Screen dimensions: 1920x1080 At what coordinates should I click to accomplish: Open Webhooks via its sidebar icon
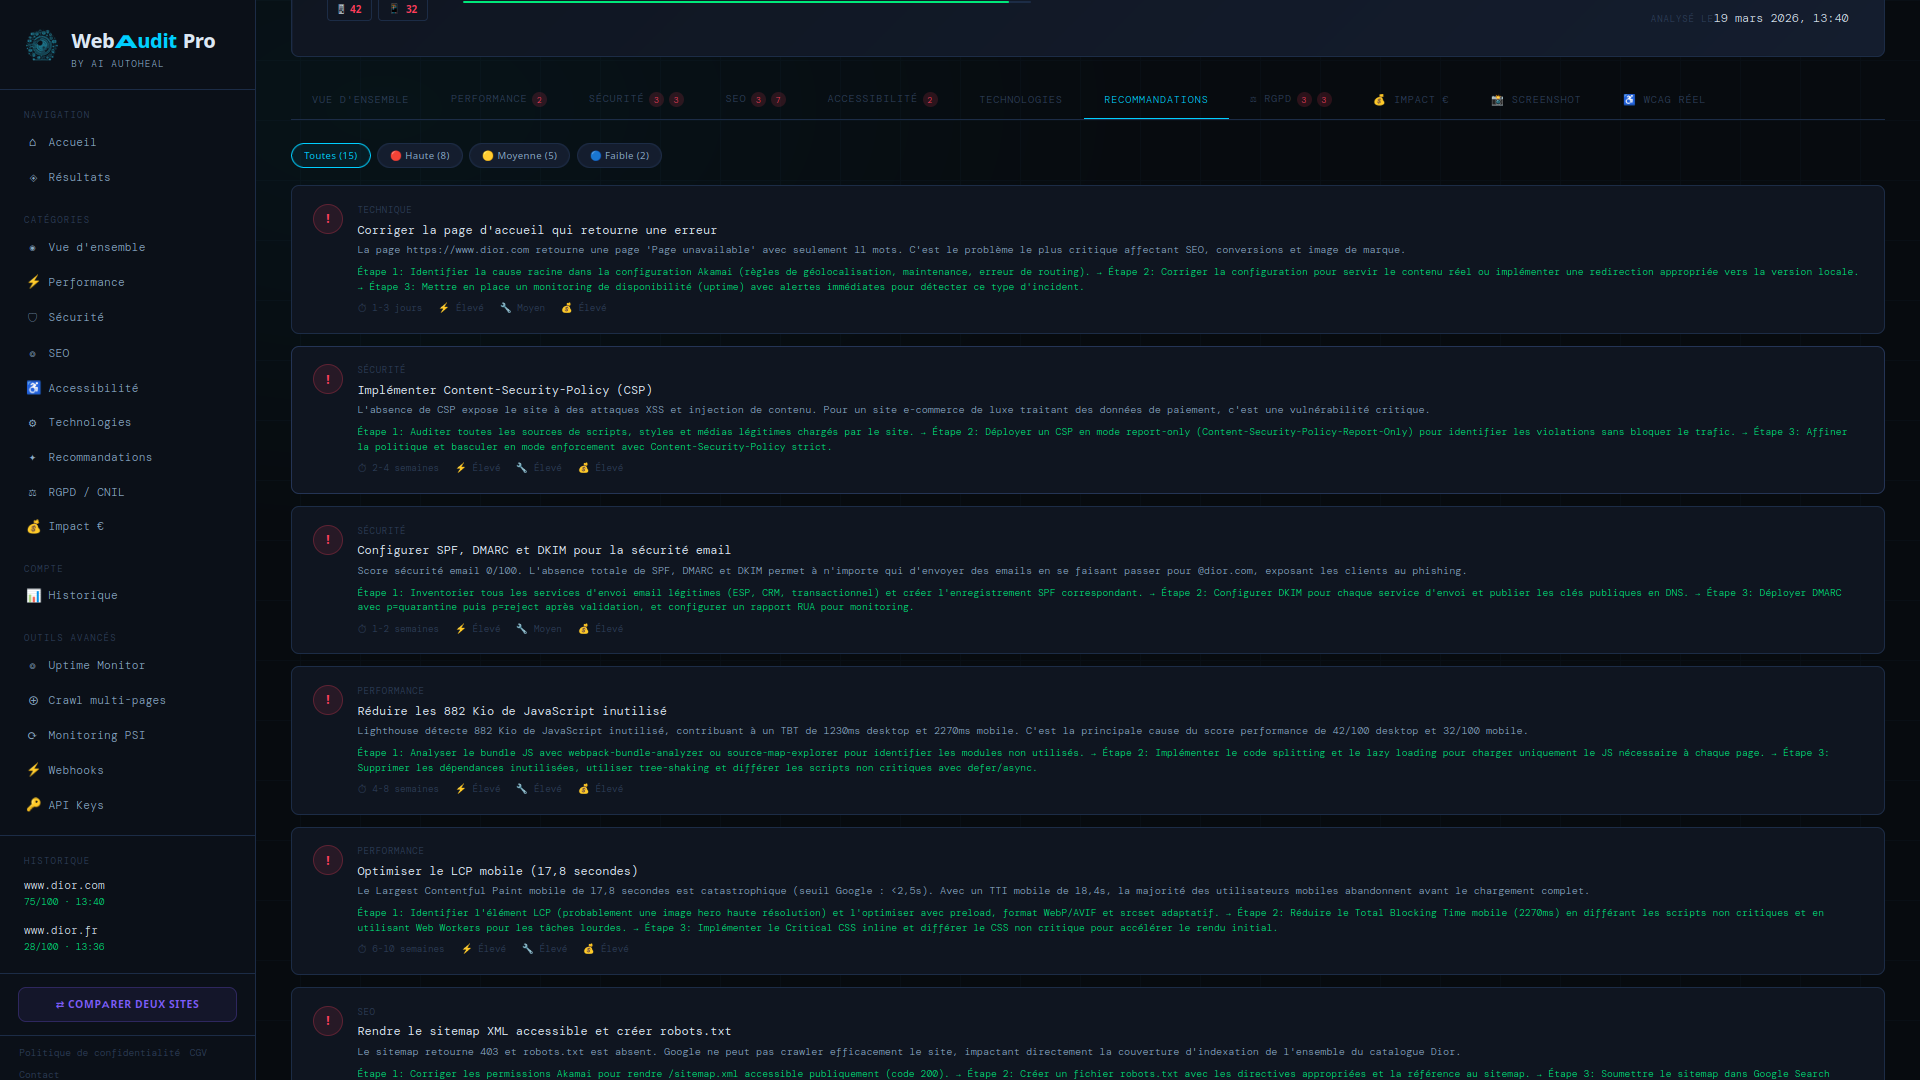(x=33, y=770)
